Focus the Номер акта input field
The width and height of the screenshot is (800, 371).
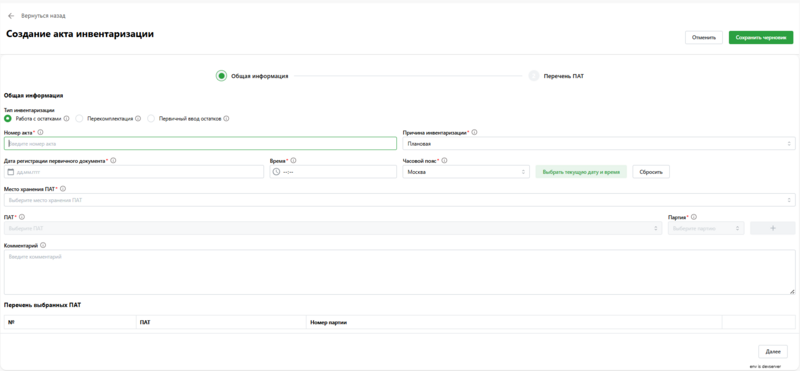pyautogui.click(x=200, y=143)
